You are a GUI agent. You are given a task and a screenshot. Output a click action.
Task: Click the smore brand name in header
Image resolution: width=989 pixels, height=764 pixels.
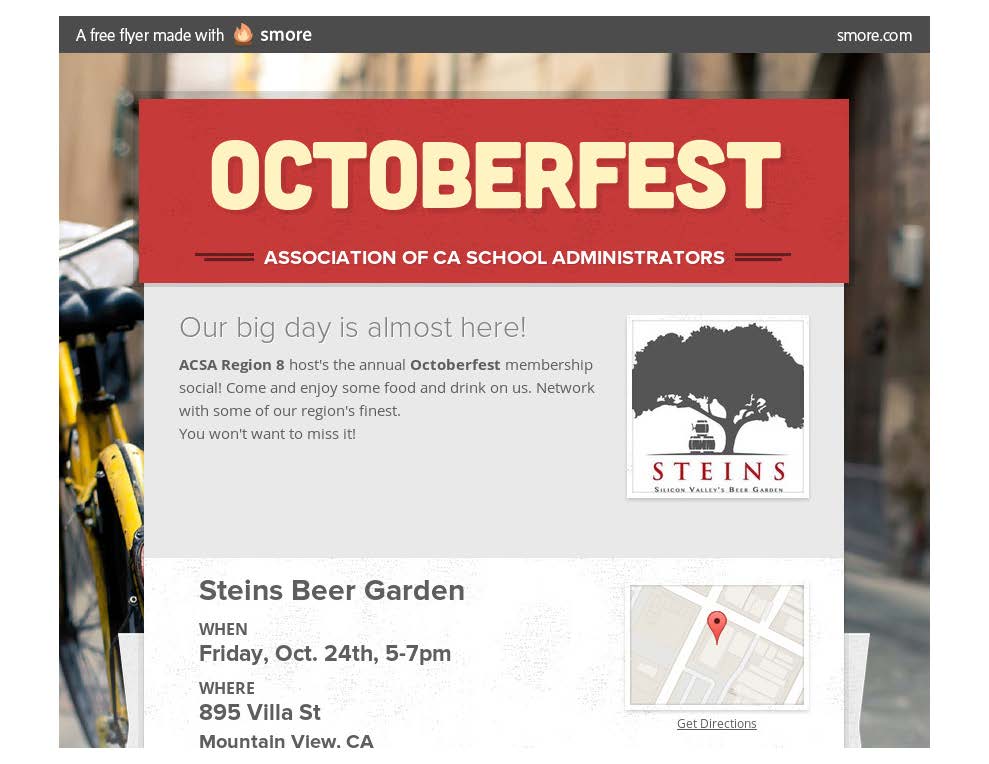point(286,35)
